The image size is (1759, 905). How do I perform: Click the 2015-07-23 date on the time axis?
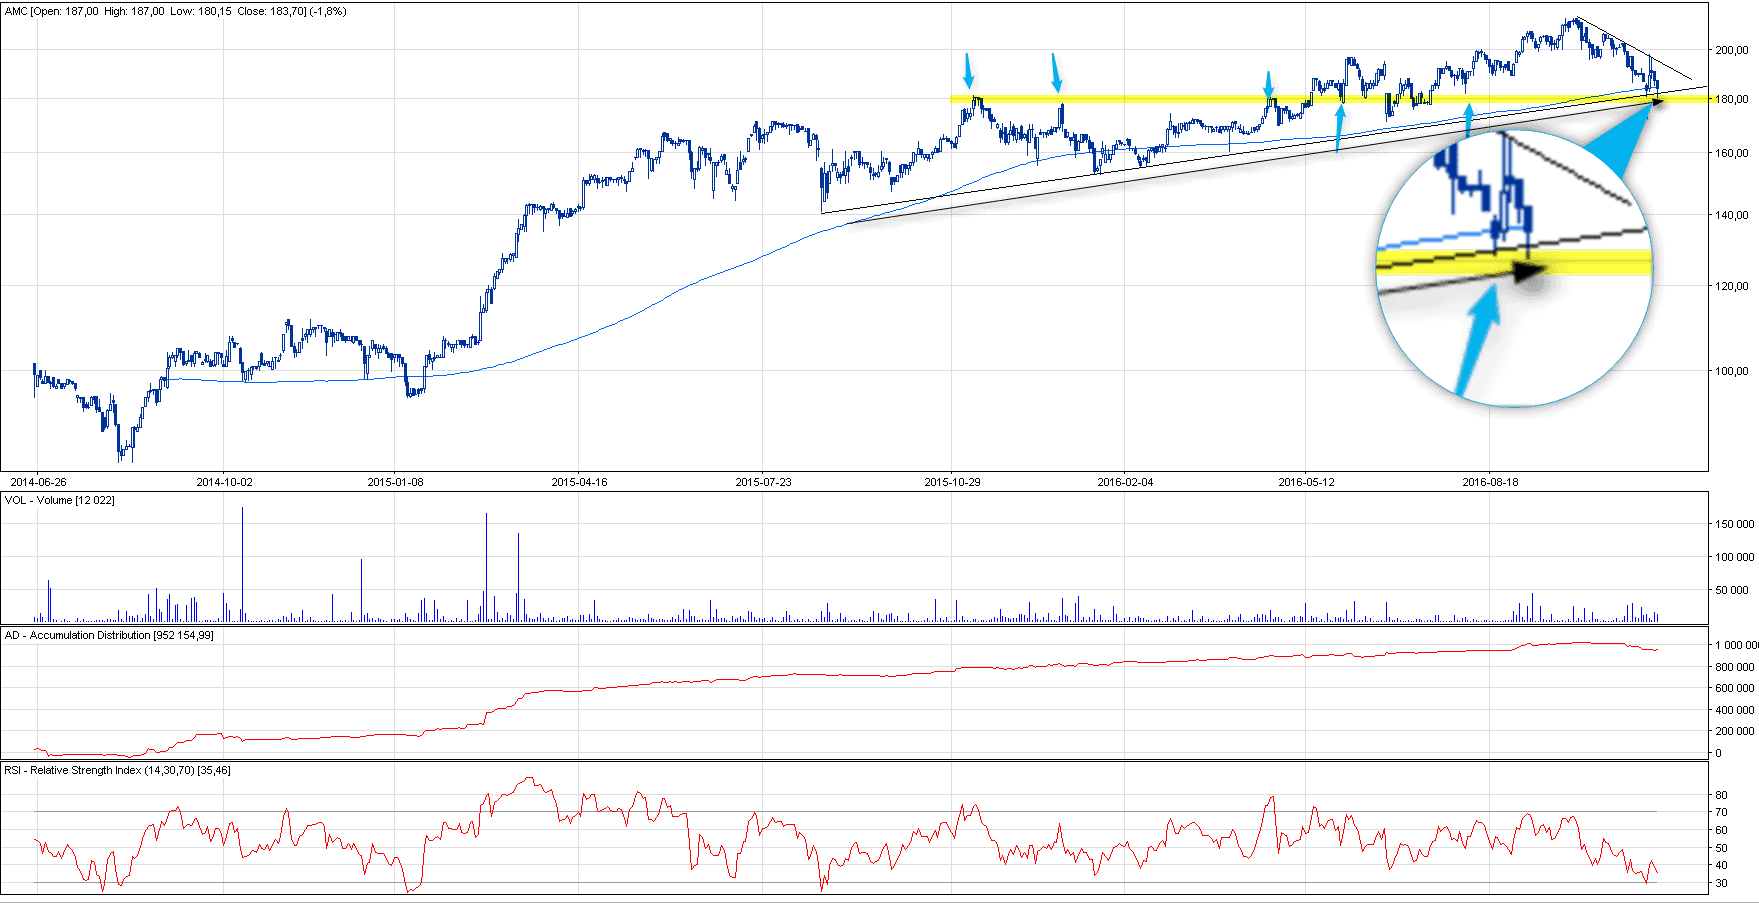(x=763, y=482)
